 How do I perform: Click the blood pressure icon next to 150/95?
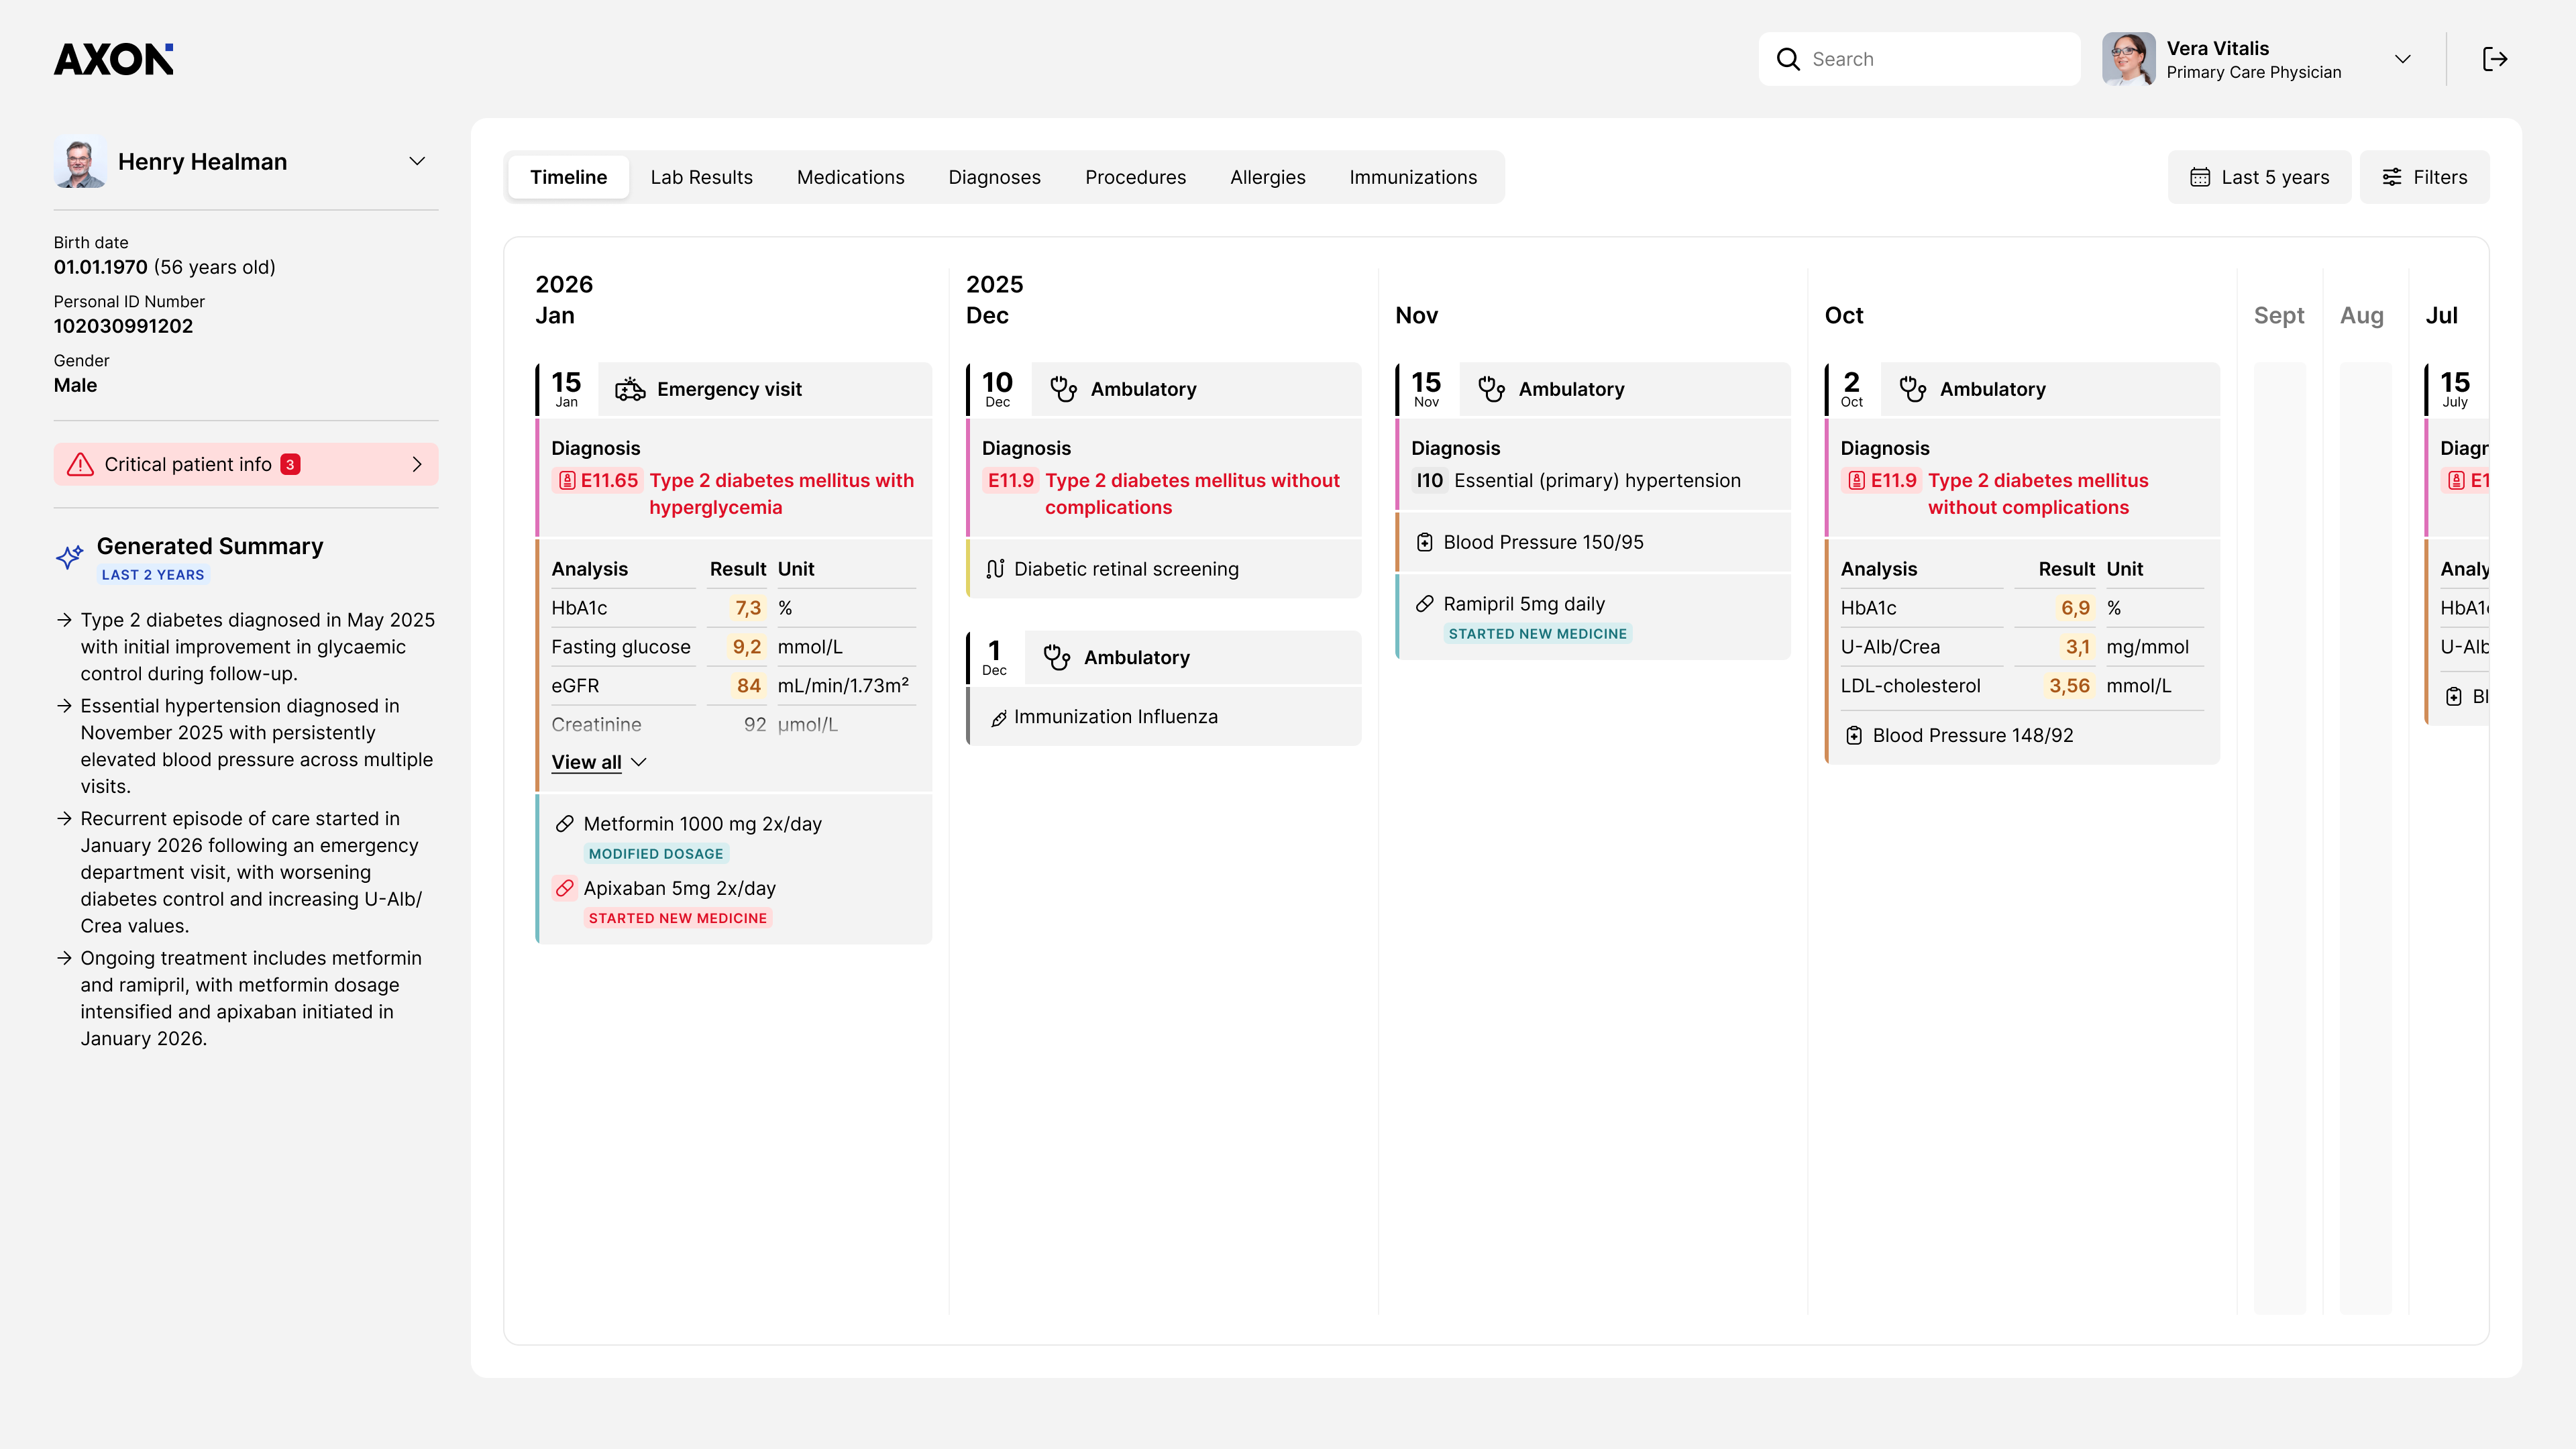[1424, 542]
